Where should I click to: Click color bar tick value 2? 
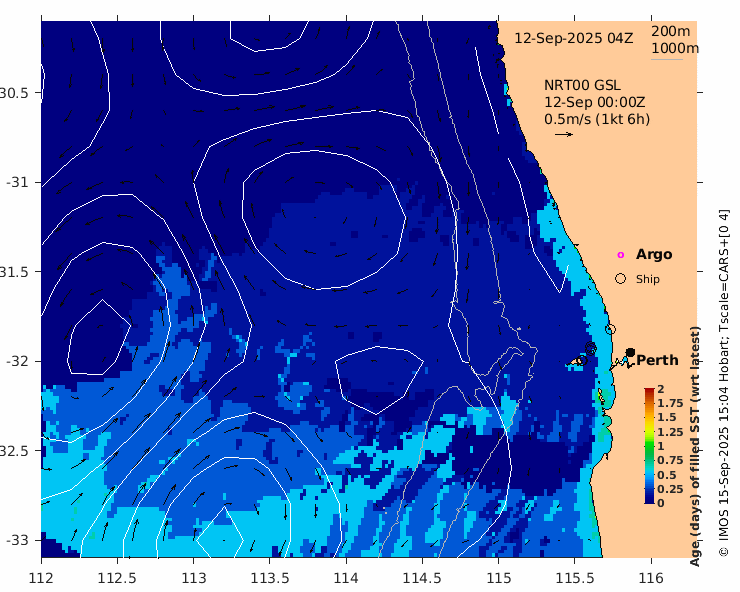point(661,389)
